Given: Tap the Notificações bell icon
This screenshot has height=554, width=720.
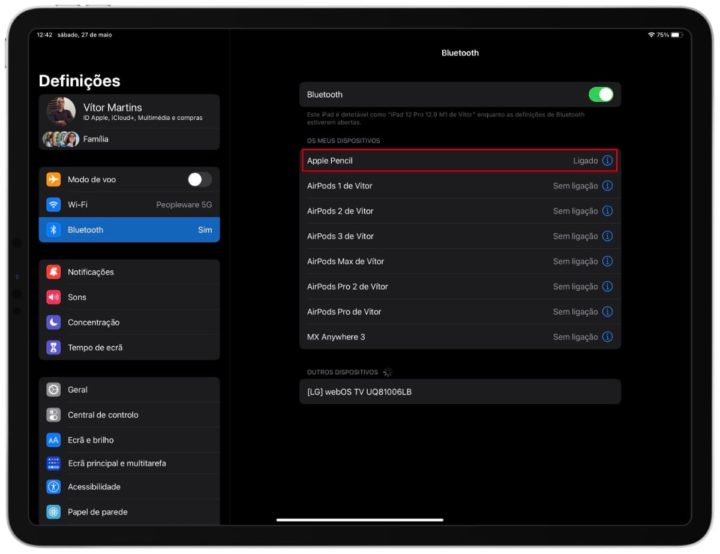Looking at the screenshot, I should (x=53, y=272).
